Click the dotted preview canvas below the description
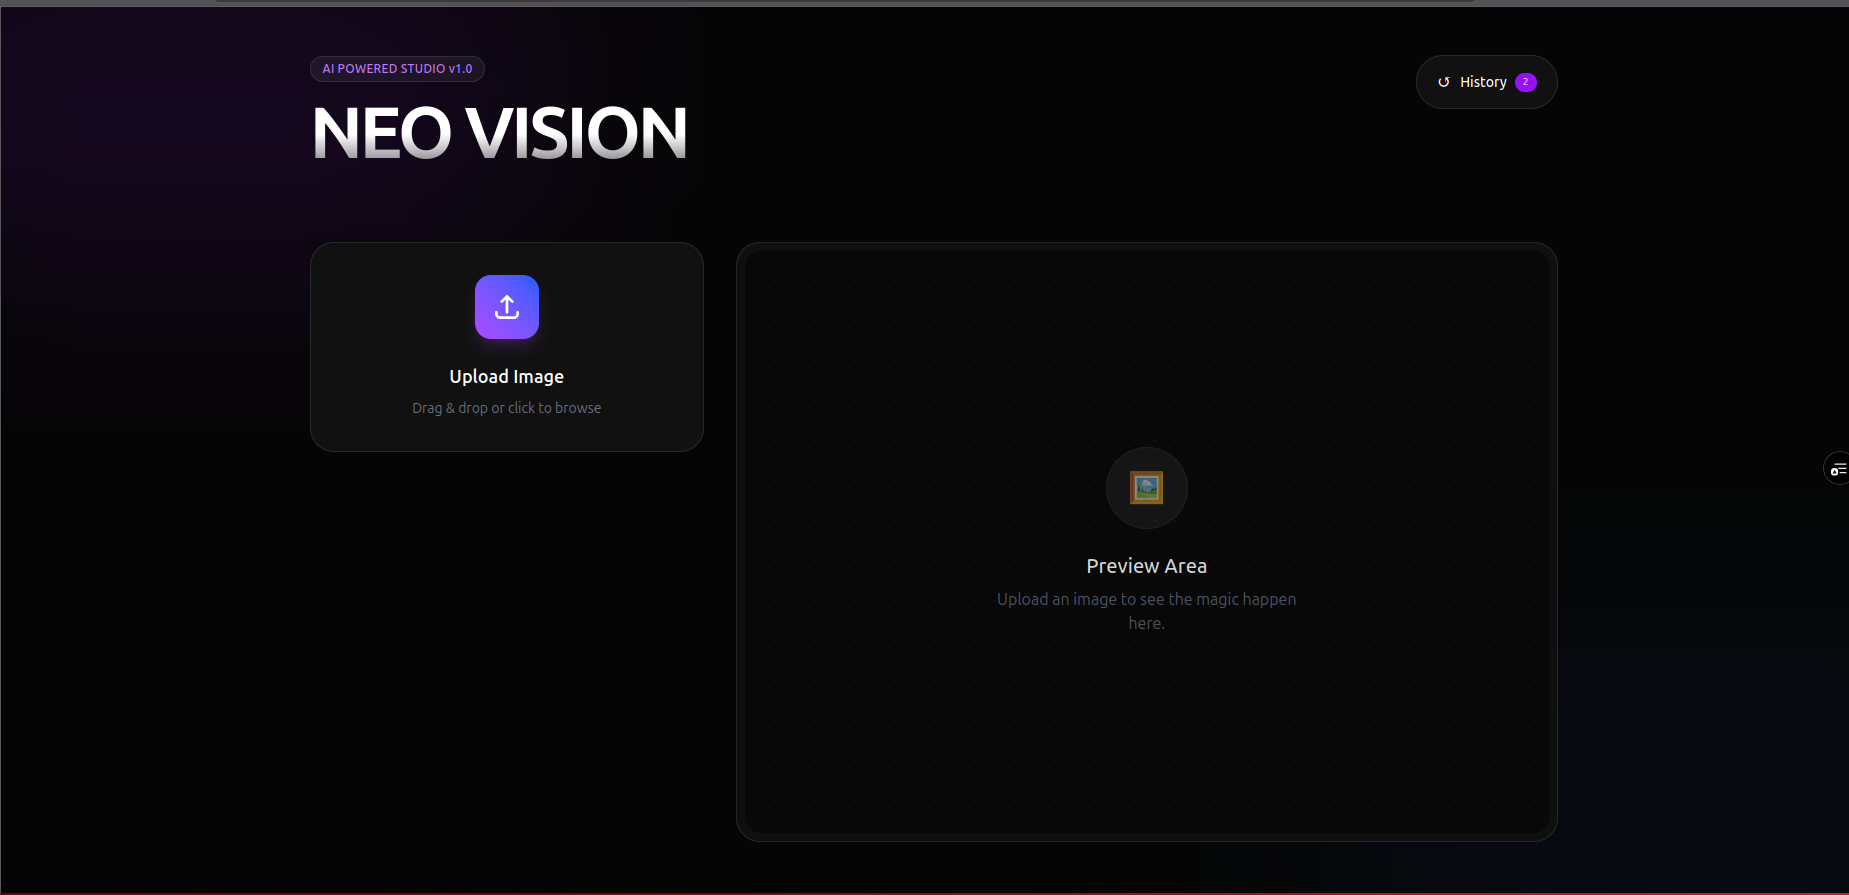This screenshot has height=895, width=1849. click(x=1146, y=740)
